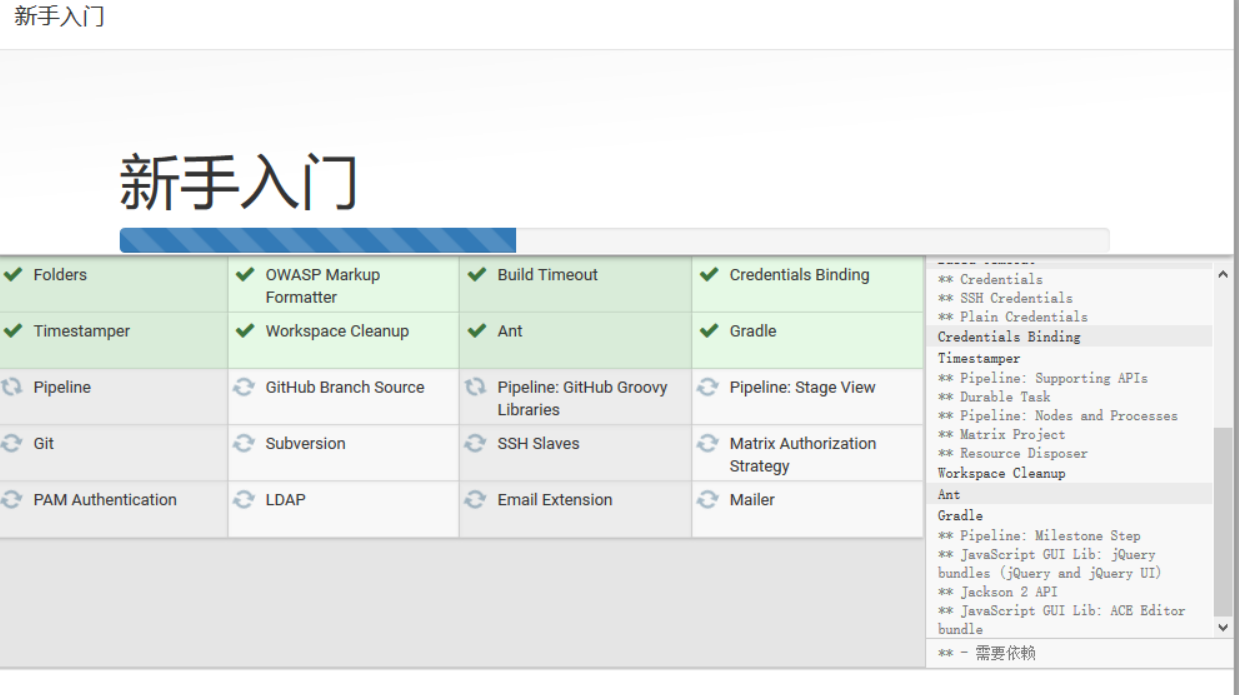The image size is (1239, 695).
Task: Click the '** Matrix Project' log line
Action: (1001, 435)
